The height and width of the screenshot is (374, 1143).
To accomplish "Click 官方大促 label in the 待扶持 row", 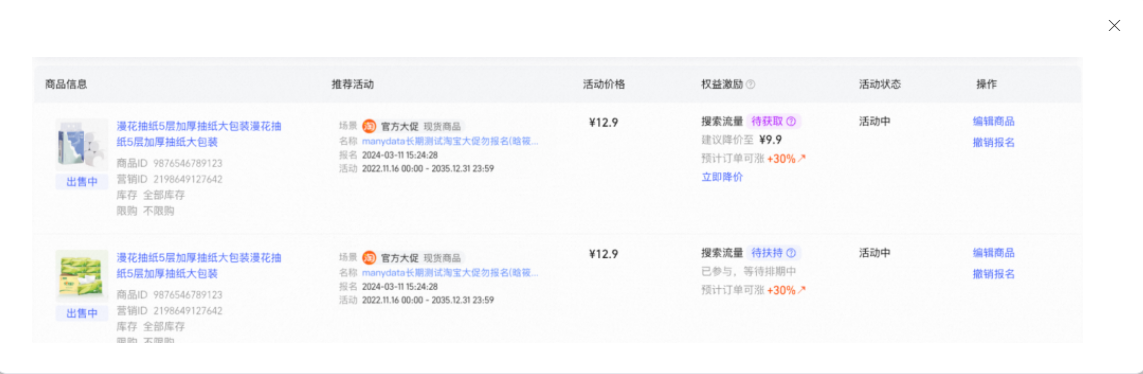I will 399,258.
